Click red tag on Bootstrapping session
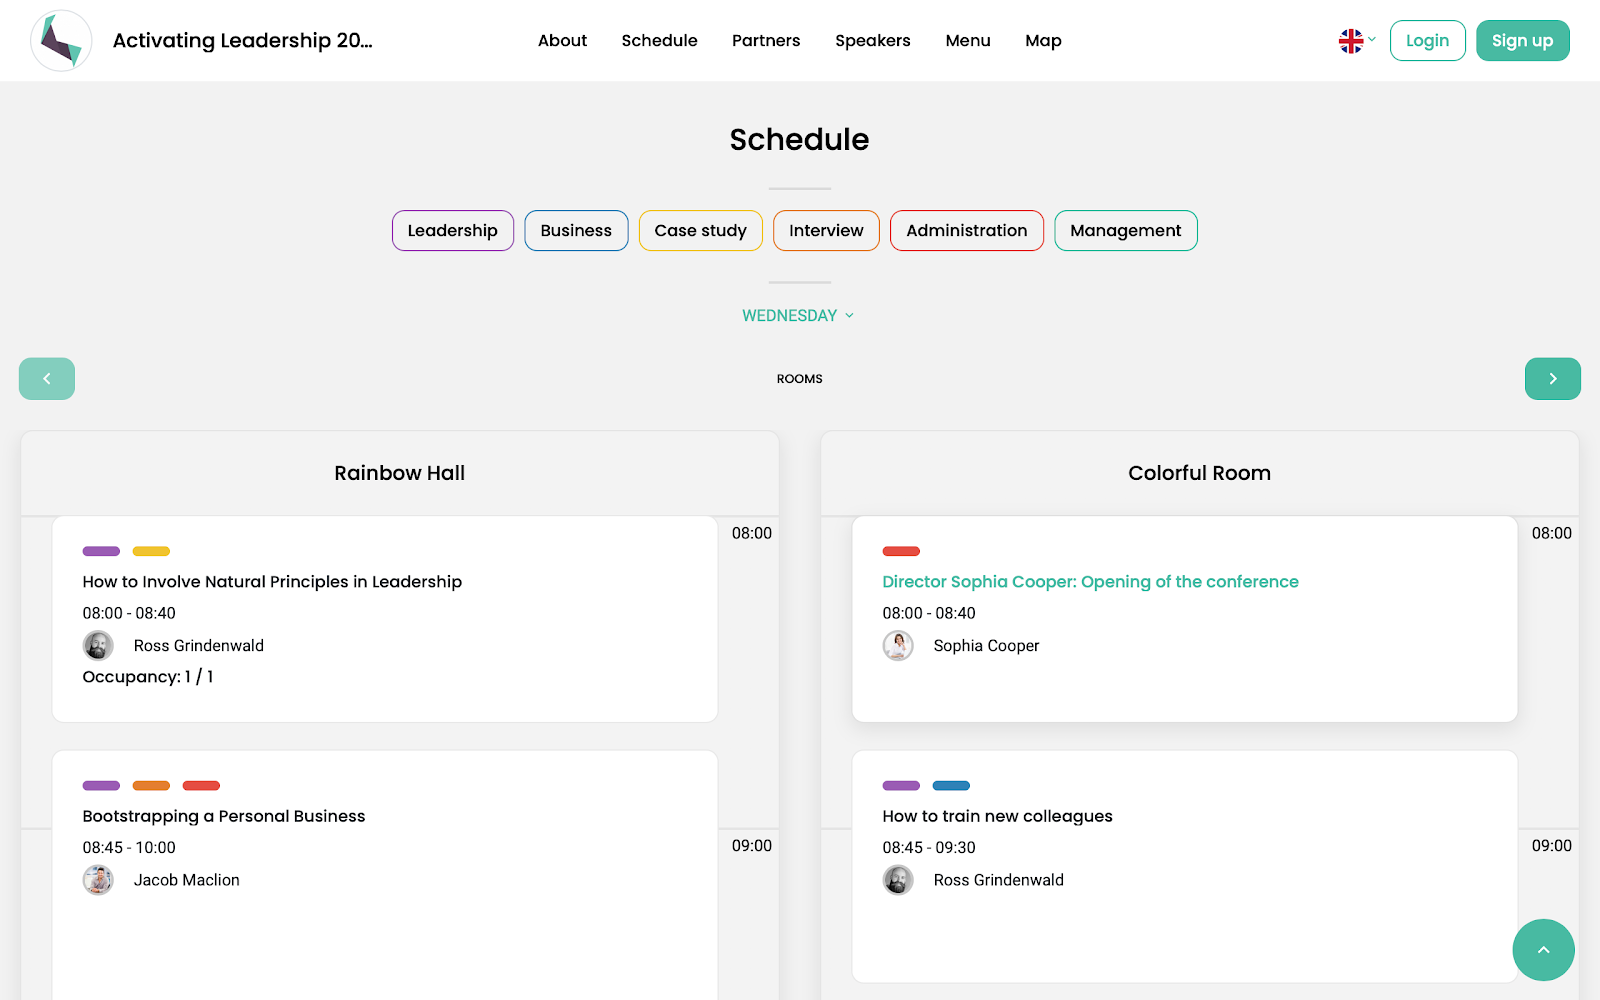The height and width of the screenshot is (1000, 1600). (x=201, y=785)
